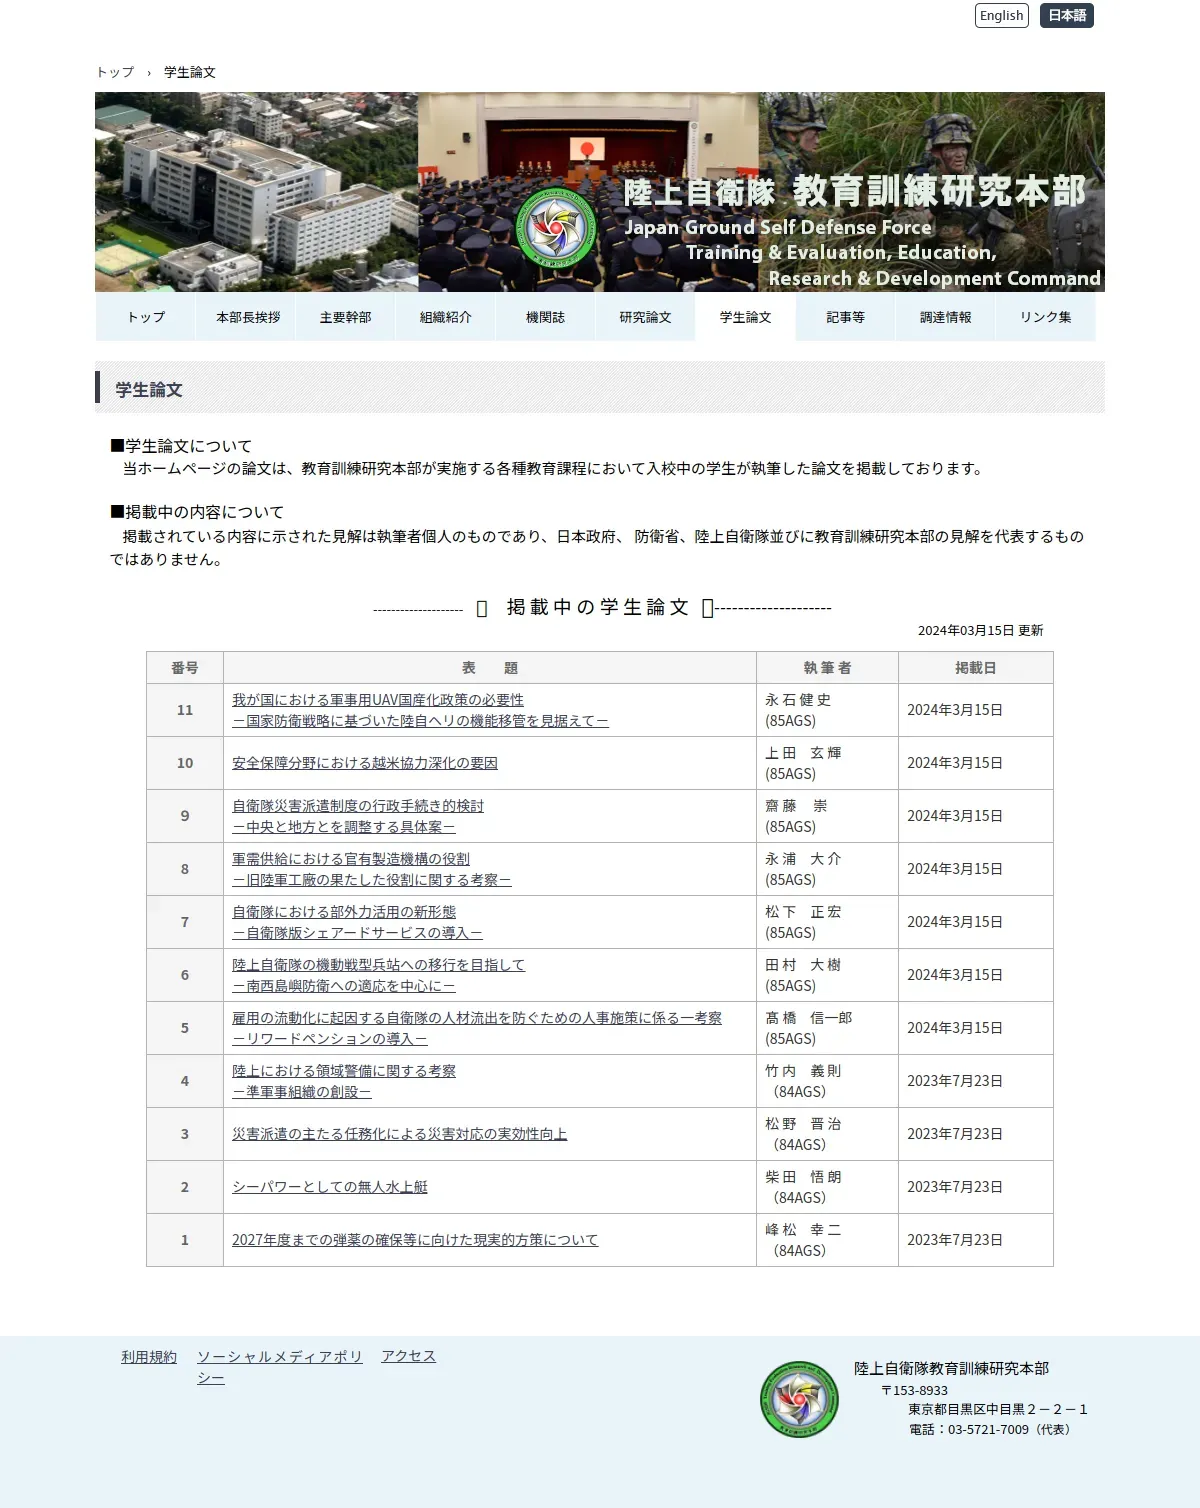1200x1508 pixels.
Task: Click the footer postal code 〒153-8933
Action: 914,1391
